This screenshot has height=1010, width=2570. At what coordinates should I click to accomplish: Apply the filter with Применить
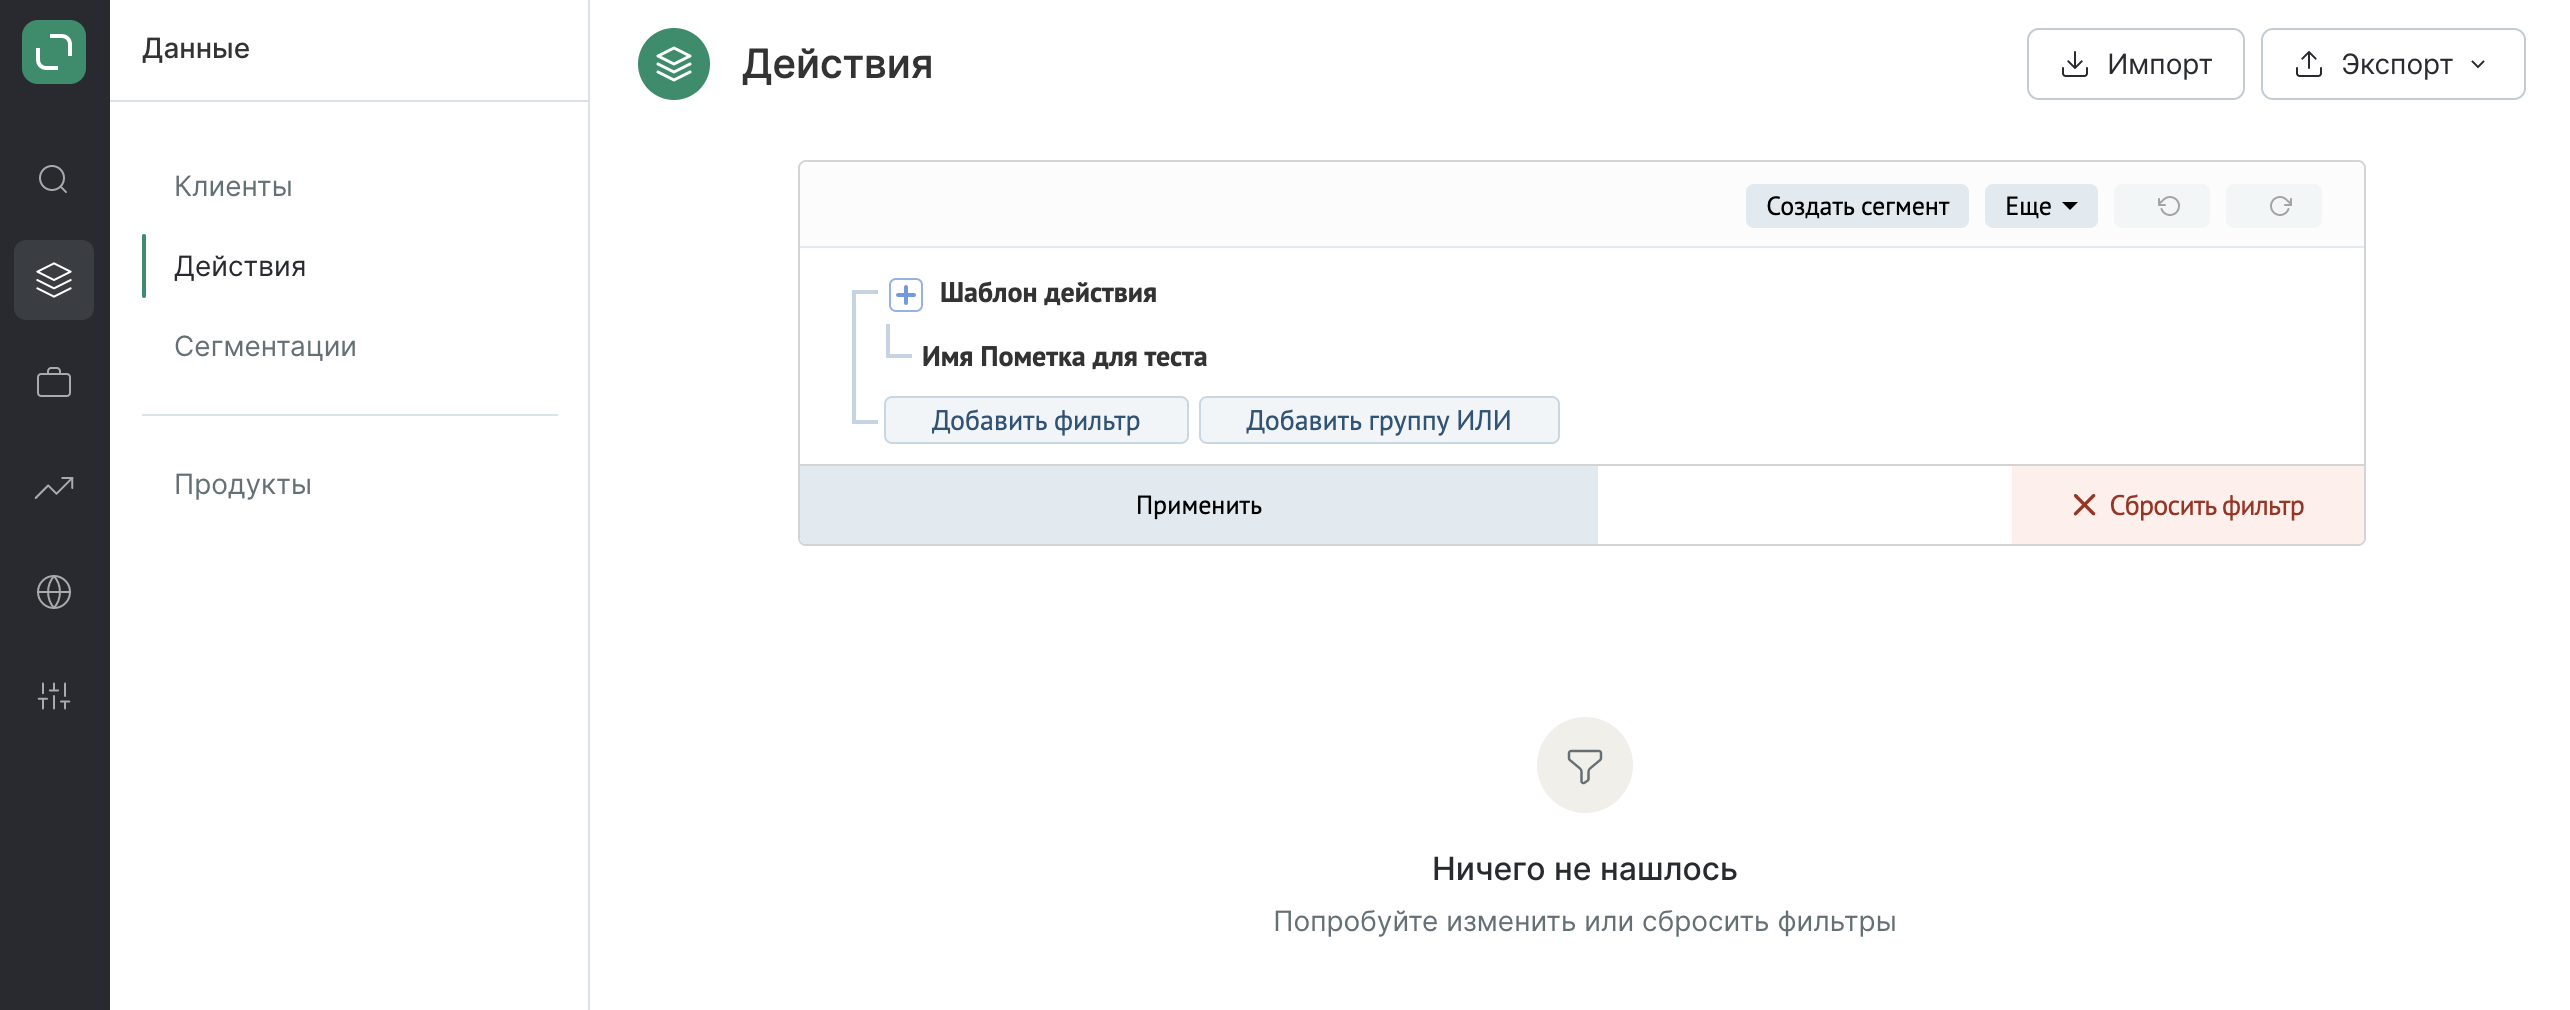[x=1198, y=505]
